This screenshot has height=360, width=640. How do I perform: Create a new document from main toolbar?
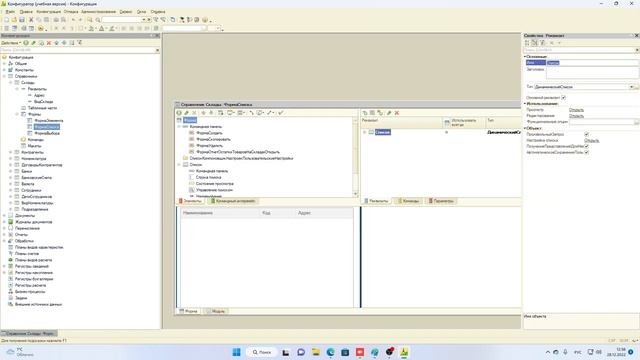pos(7,20)
